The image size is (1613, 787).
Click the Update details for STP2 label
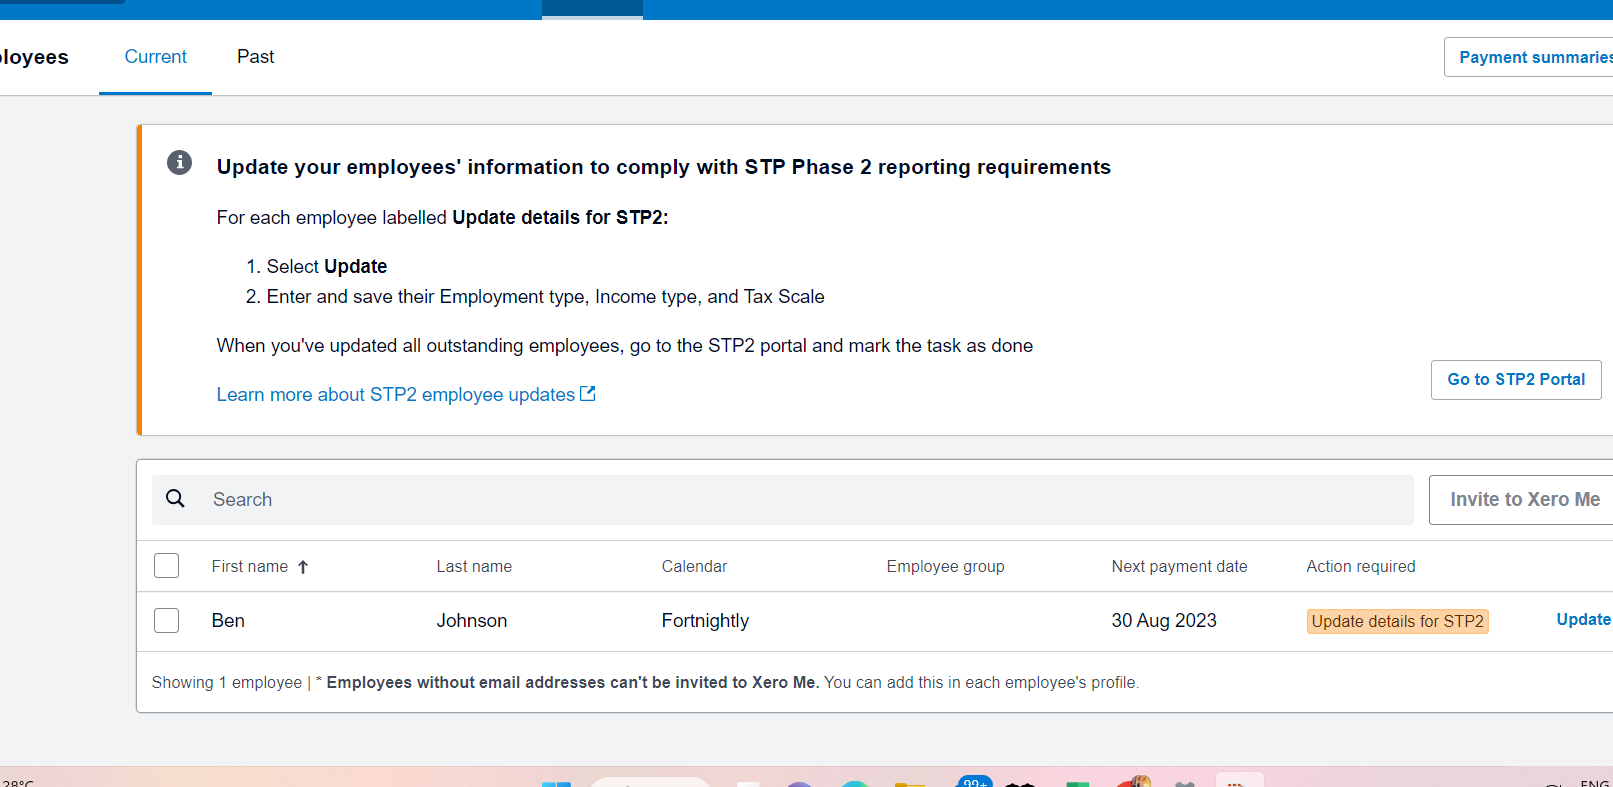[x=1397, y=621]
